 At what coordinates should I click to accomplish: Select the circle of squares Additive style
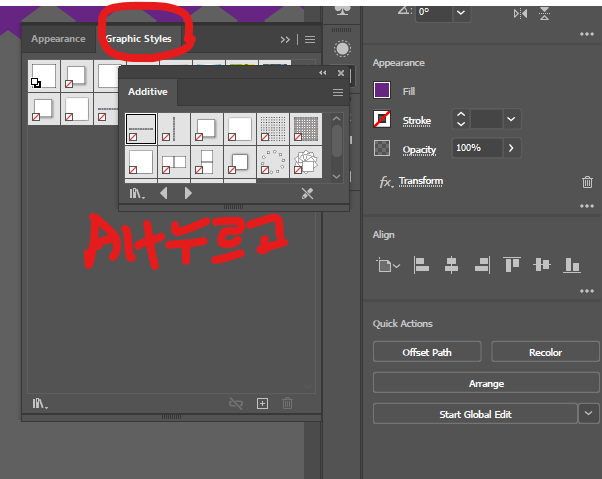point(273,162)
